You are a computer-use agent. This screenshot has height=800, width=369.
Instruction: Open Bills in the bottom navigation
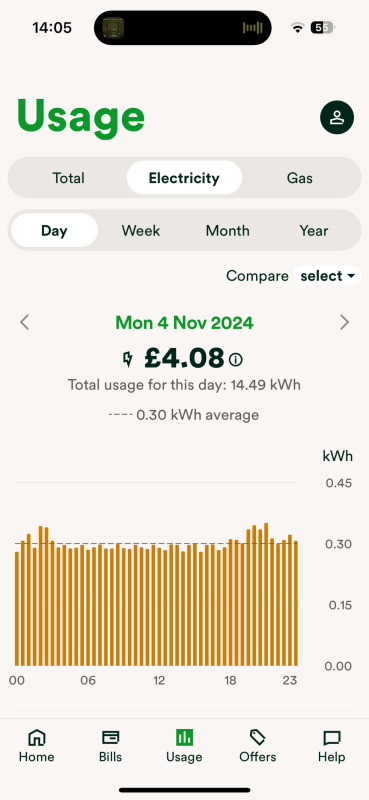110,745
